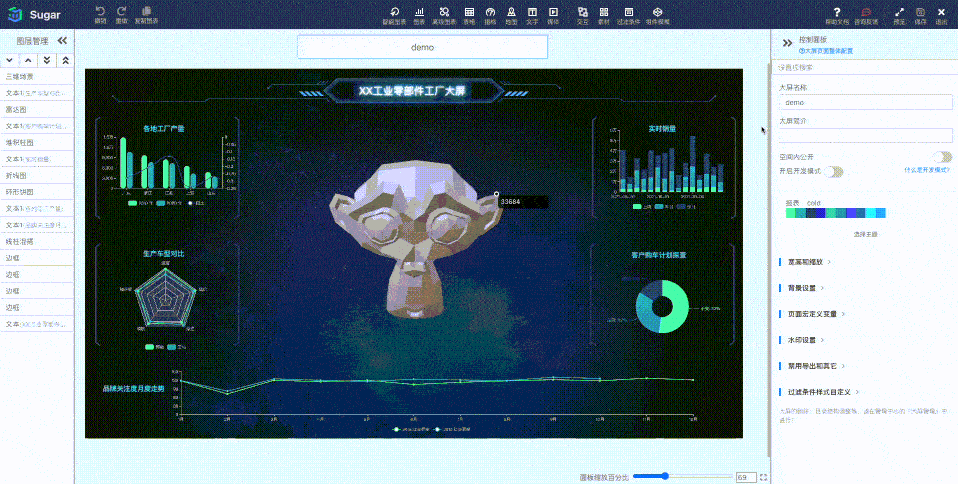Open the 过滤条件 filter toolbar icon
The height and width of the screenshot is (484, 958).
pos(628,12)
